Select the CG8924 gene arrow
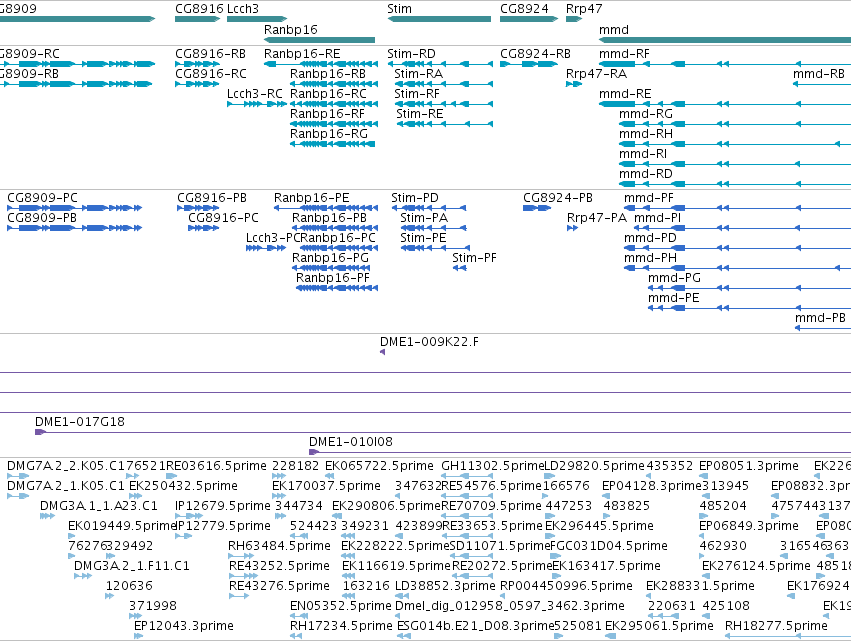 click(x=529, y=19)
